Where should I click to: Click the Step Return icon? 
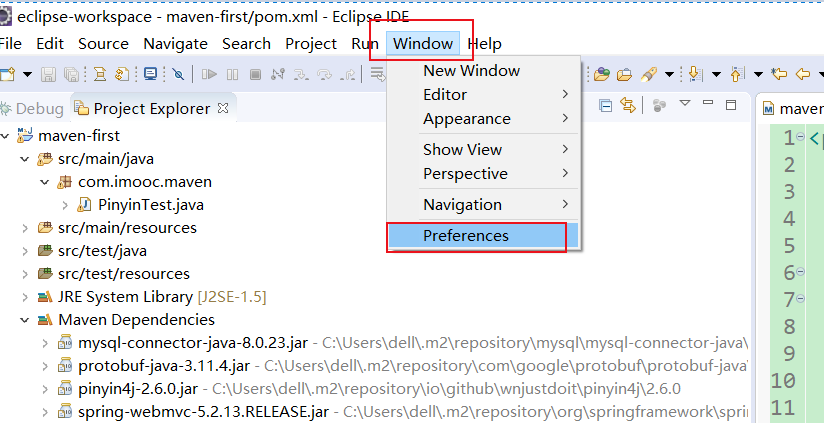347,74
